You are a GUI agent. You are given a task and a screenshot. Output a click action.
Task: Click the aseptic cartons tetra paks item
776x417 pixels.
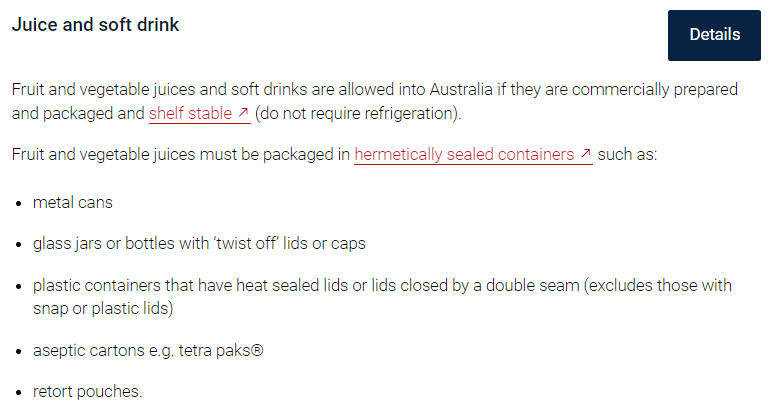click(148, 350)
